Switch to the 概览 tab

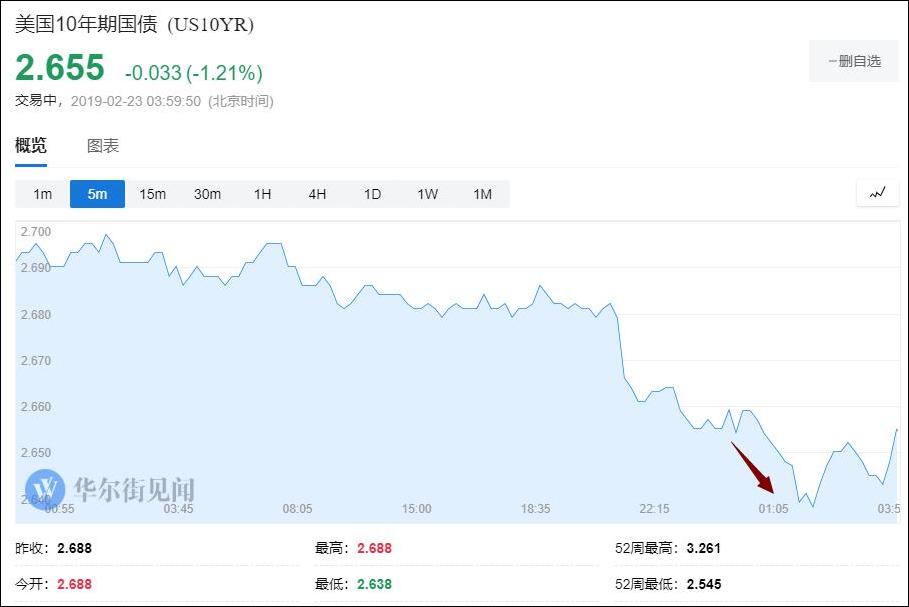[31, 146]
